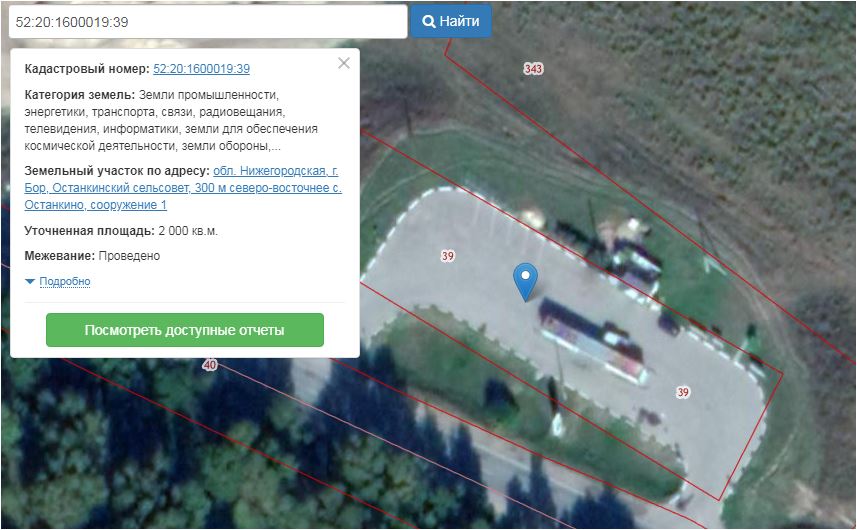Image resolution: width=857 pixels, height=530 pixels.
Task: Click the Земельный участок по адресу label
Action: click(x=117, y=171)
